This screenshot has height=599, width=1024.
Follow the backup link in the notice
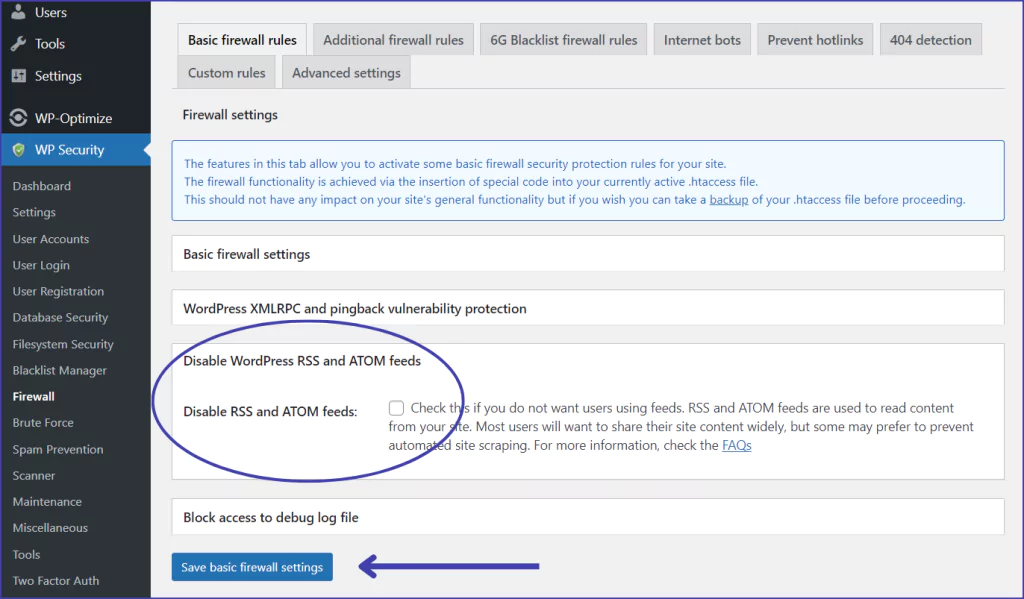728,200
